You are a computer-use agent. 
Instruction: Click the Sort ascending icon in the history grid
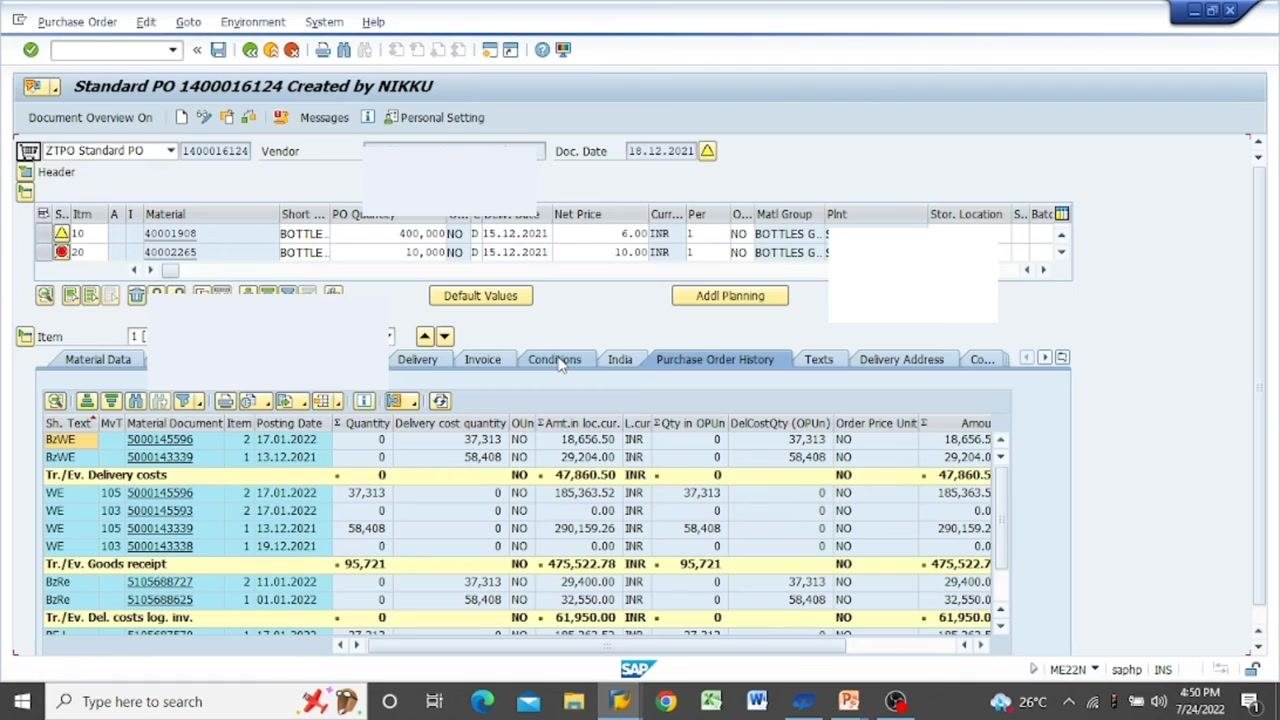point(87,401)
